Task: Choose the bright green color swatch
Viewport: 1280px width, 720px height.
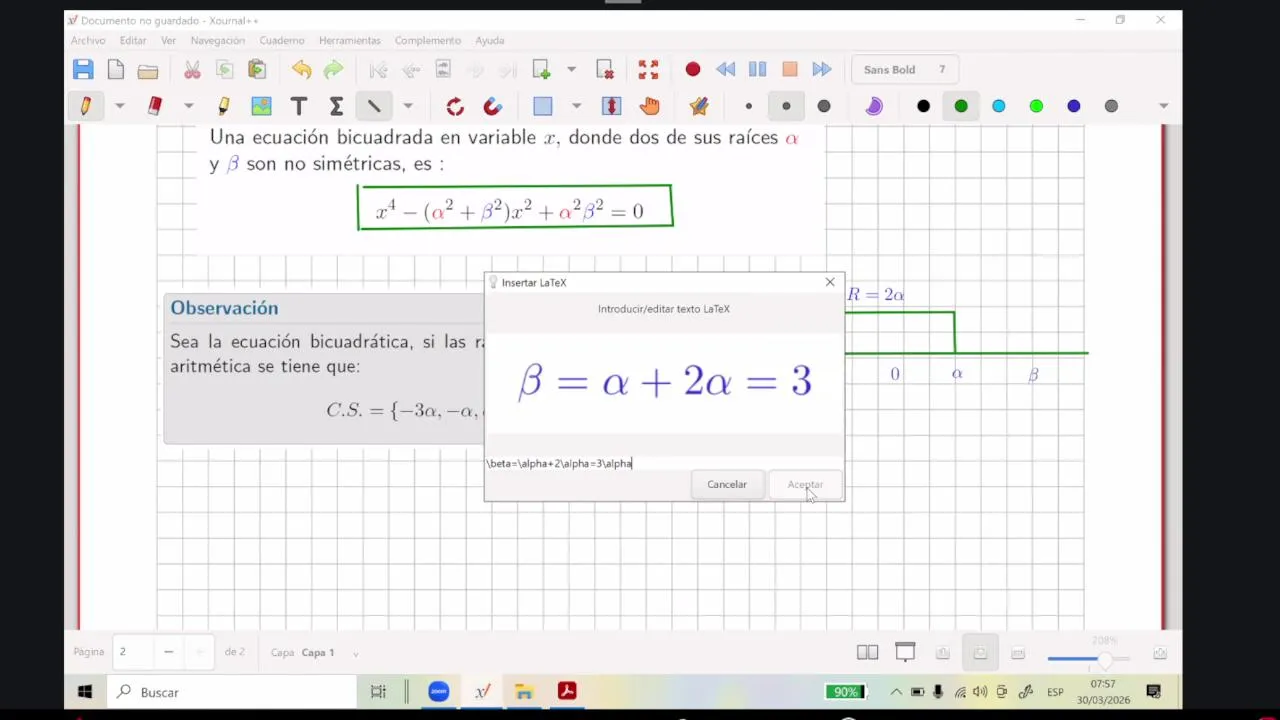Action: pos(1036,106)
